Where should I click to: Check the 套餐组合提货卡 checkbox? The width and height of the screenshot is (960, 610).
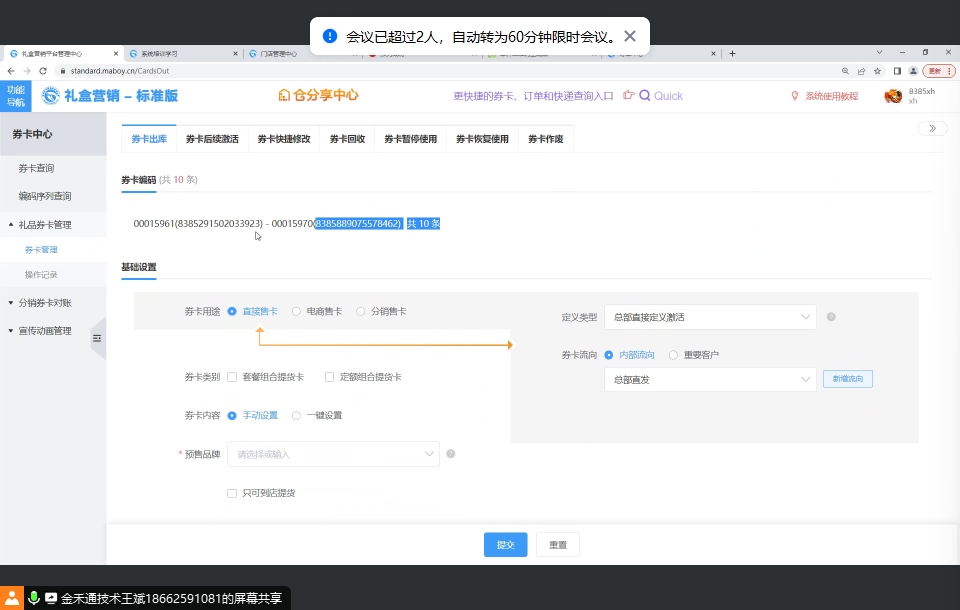click(232, 377)
